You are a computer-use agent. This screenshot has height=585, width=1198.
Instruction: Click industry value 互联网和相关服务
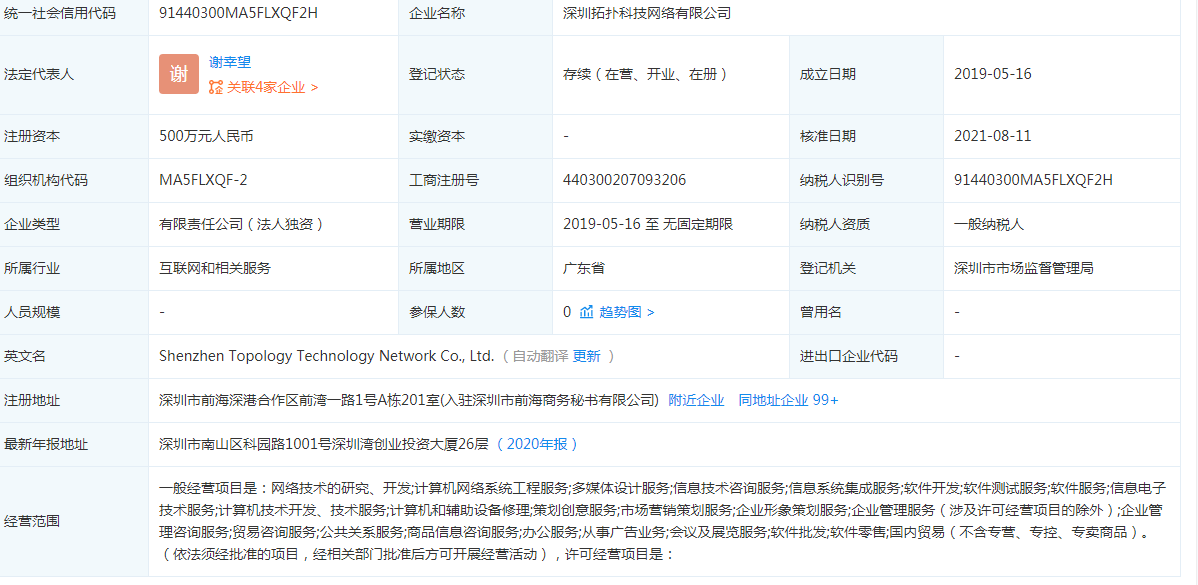pyautogui.click(x=215, y=268)
